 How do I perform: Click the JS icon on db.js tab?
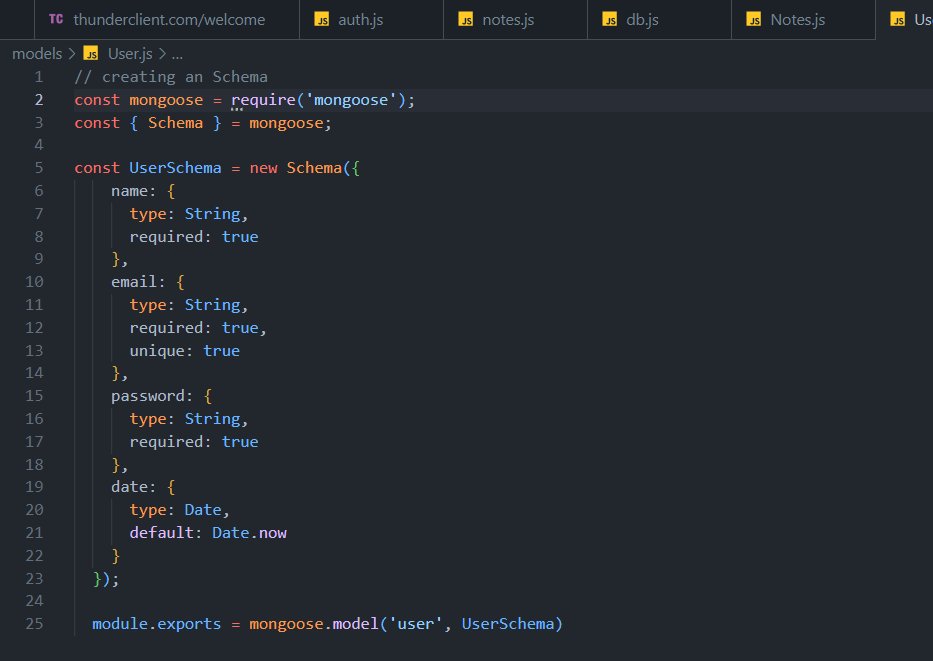pos(609,20)
